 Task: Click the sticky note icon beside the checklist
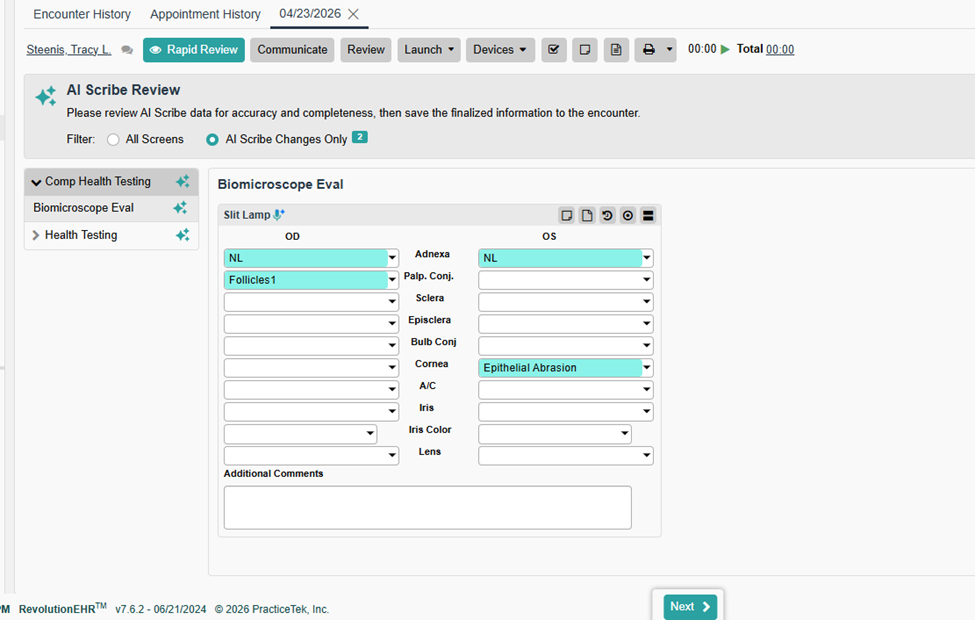pos(585,50)
